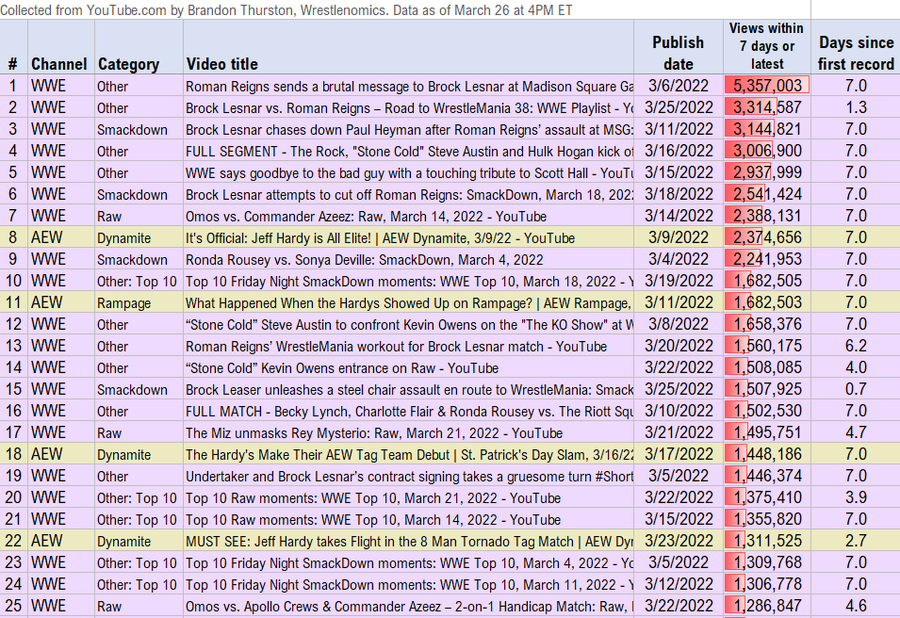Click the views value 3,144,821
Image resolution: width=900 pixels, height=618 pixels.
click(x=767, y=130)
